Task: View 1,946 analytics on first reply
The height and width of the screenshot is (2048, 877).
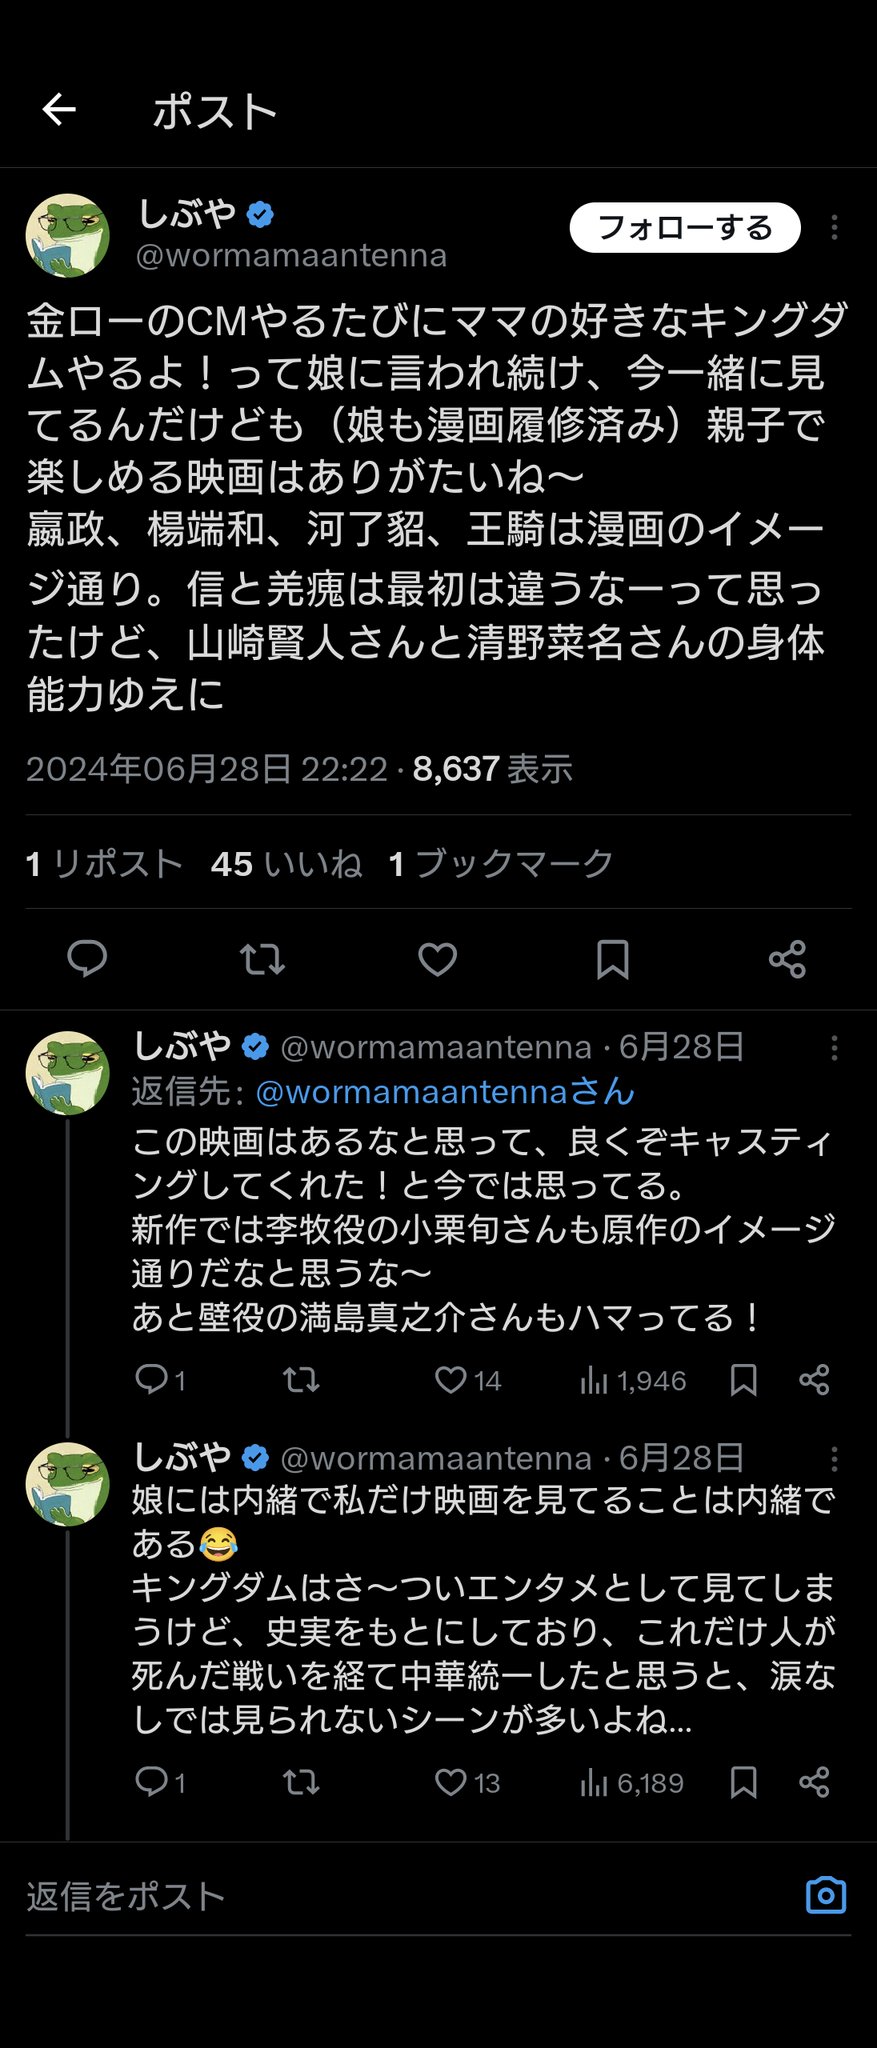Action: [x=632, y=1381]
